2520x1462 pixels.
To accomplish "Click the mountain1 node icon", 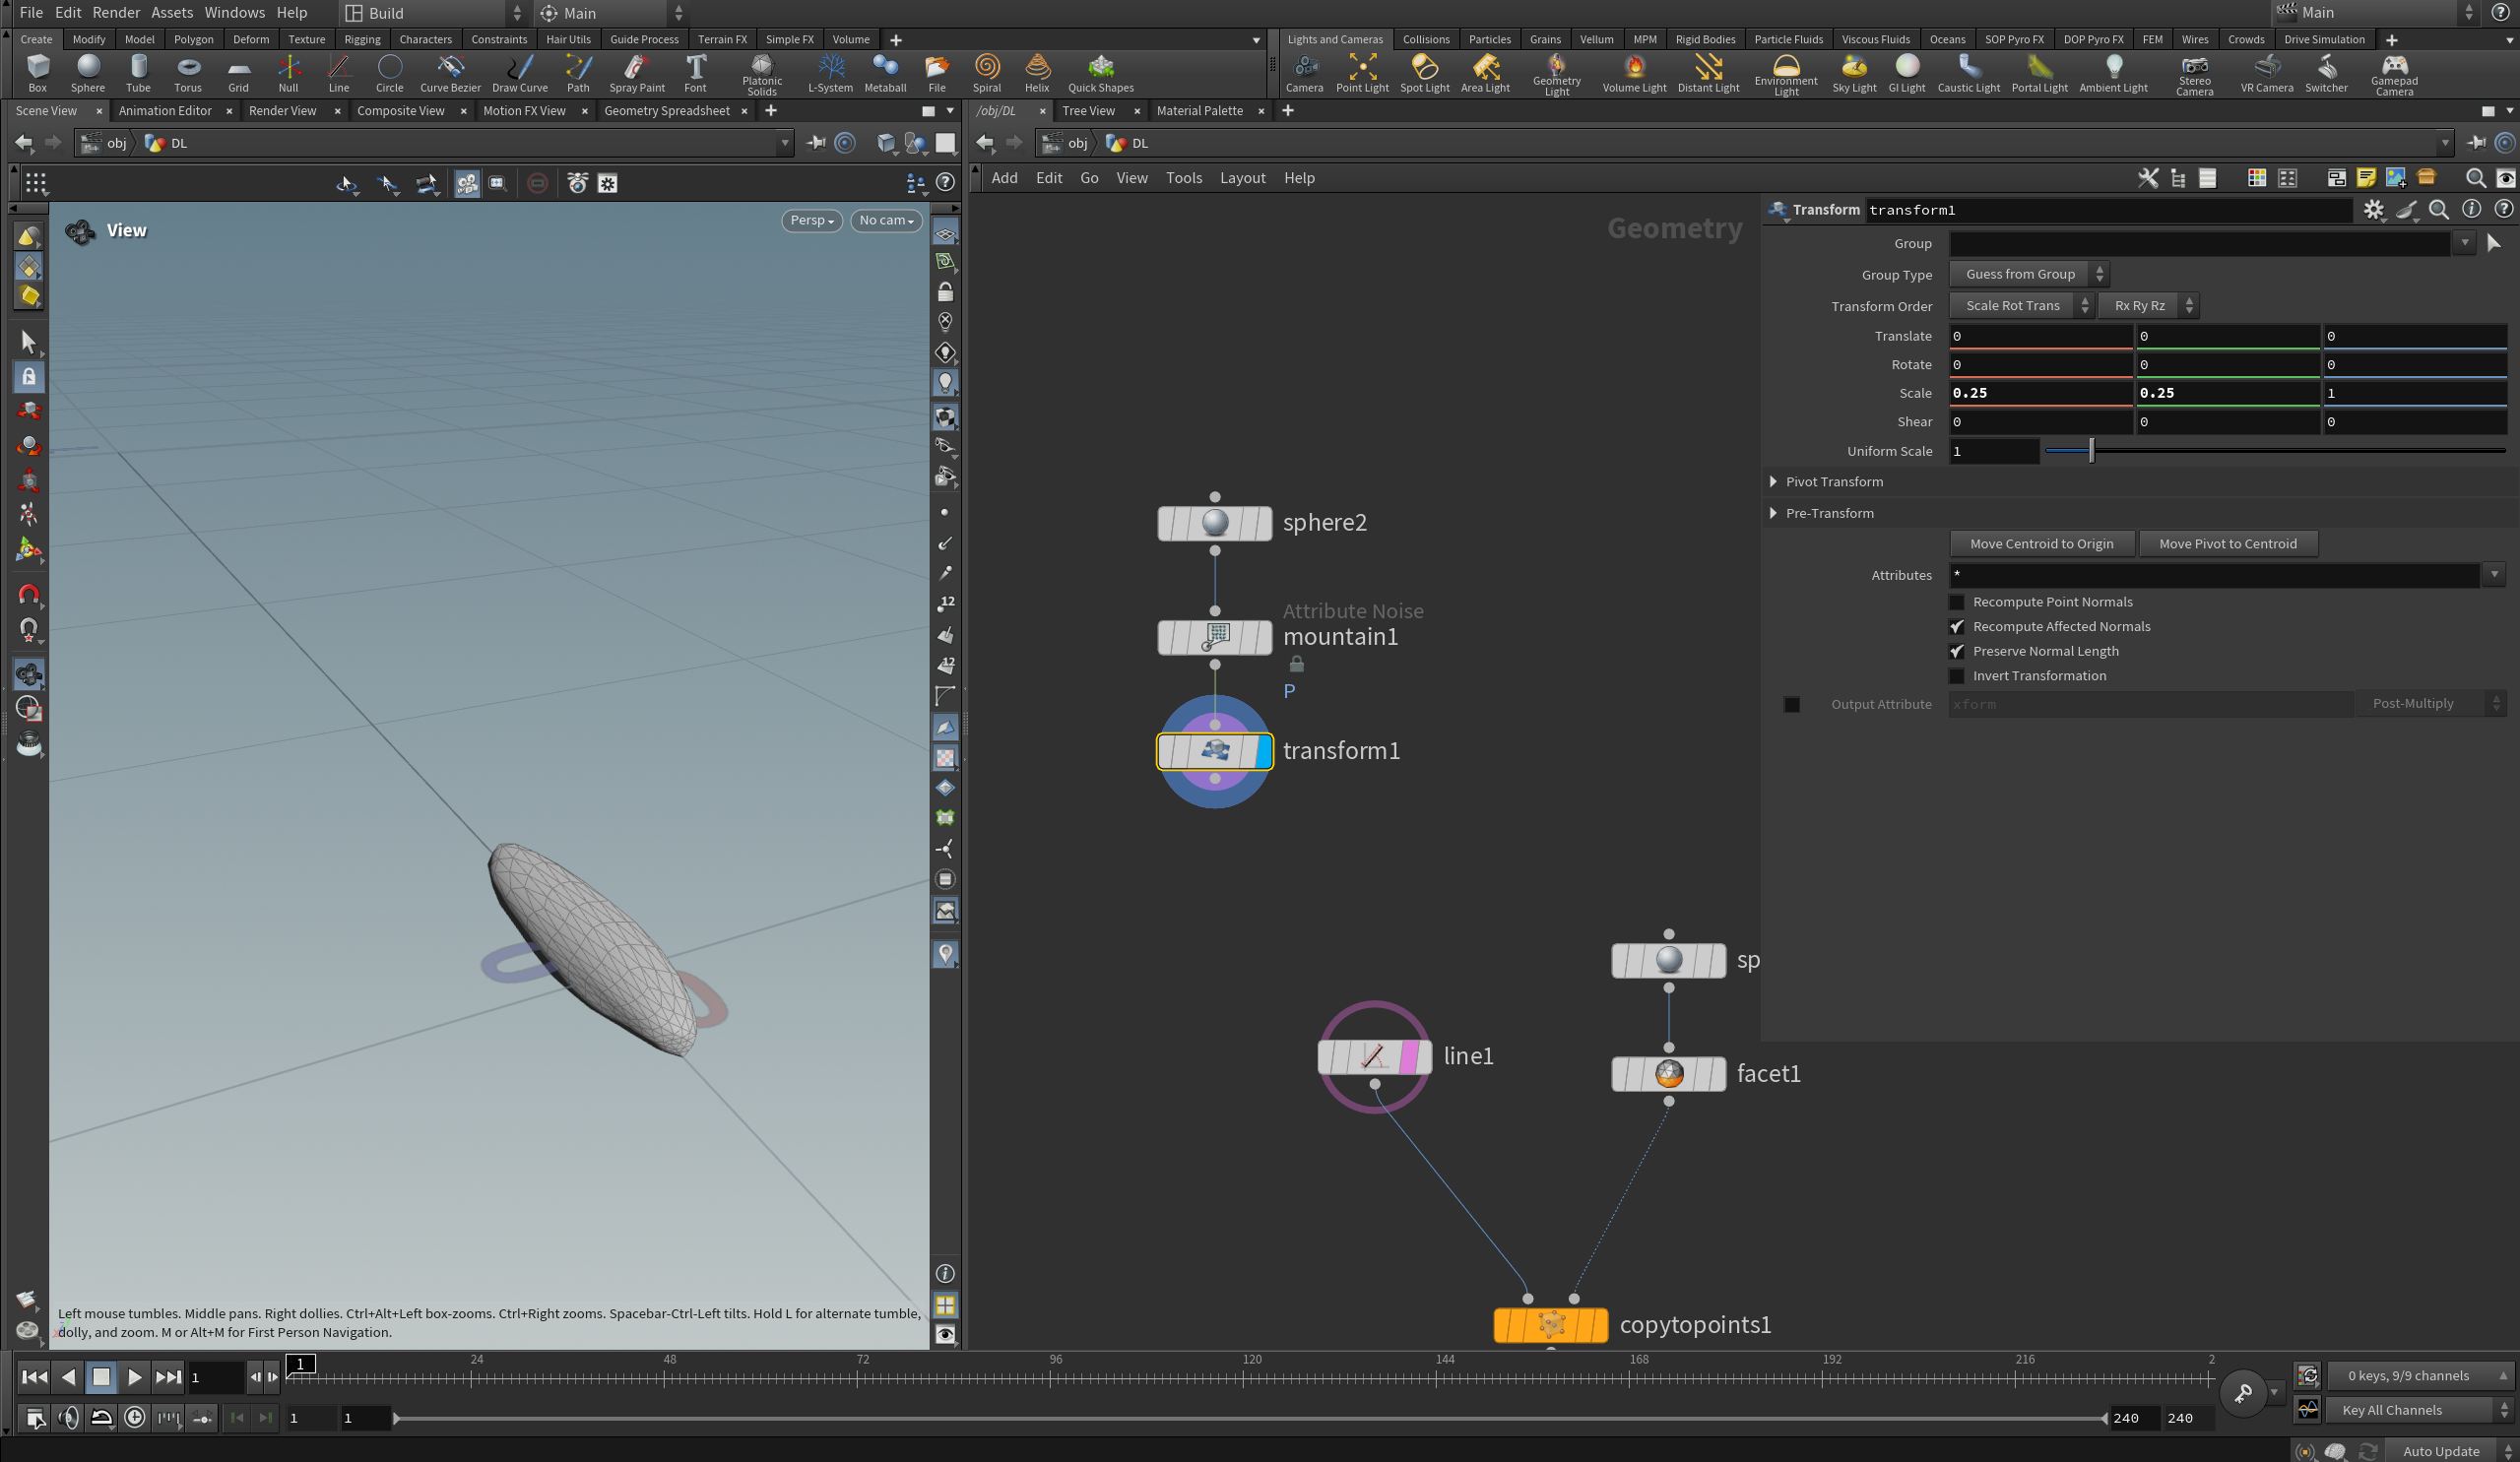I will point(1214,637).
